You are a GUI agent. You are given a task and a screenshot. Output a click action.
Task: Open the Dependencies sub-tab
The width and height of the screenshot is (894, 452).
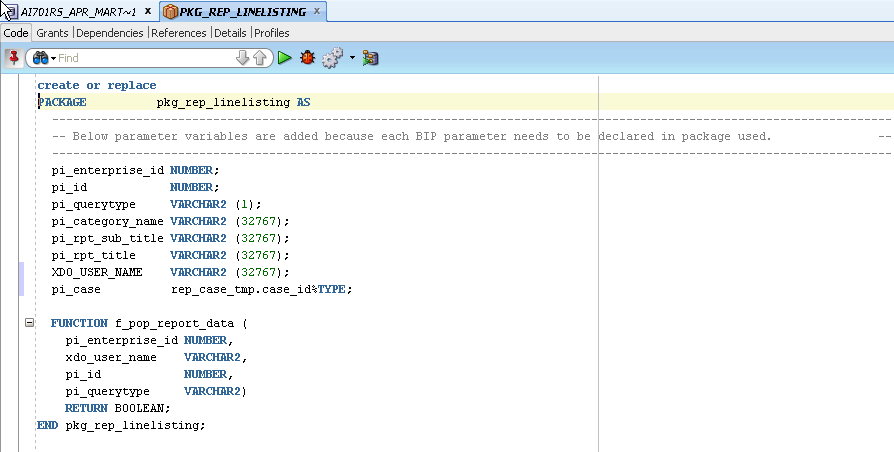point(109,33)
